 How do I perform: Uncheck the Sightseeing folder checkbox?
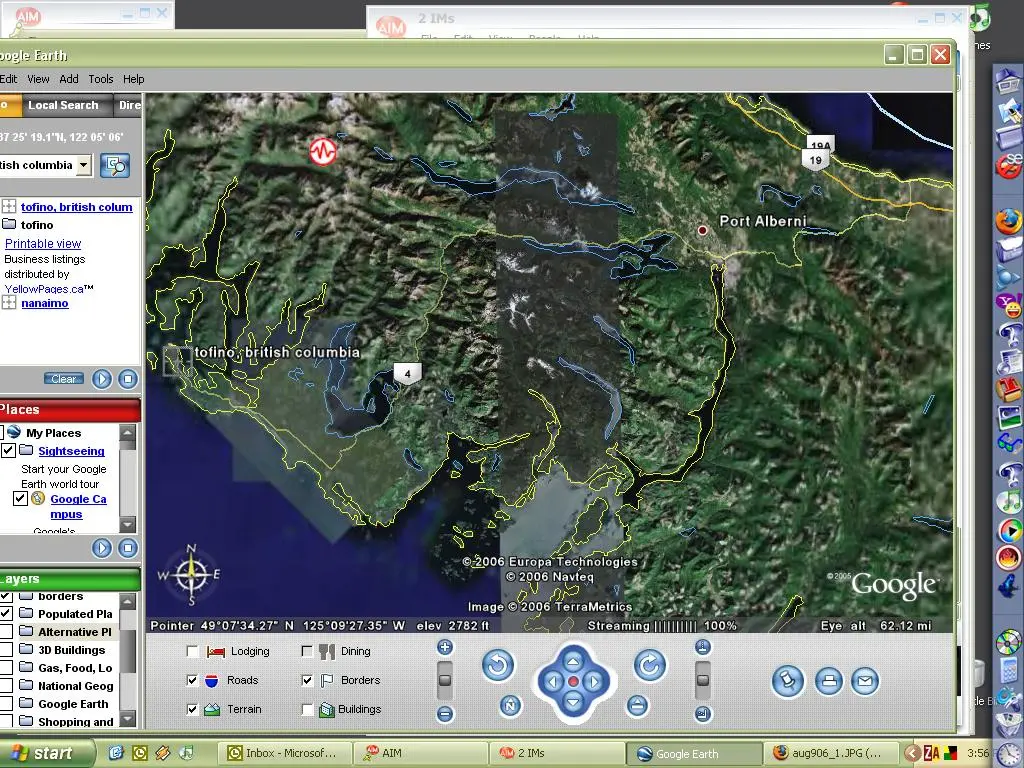(8, 451)
